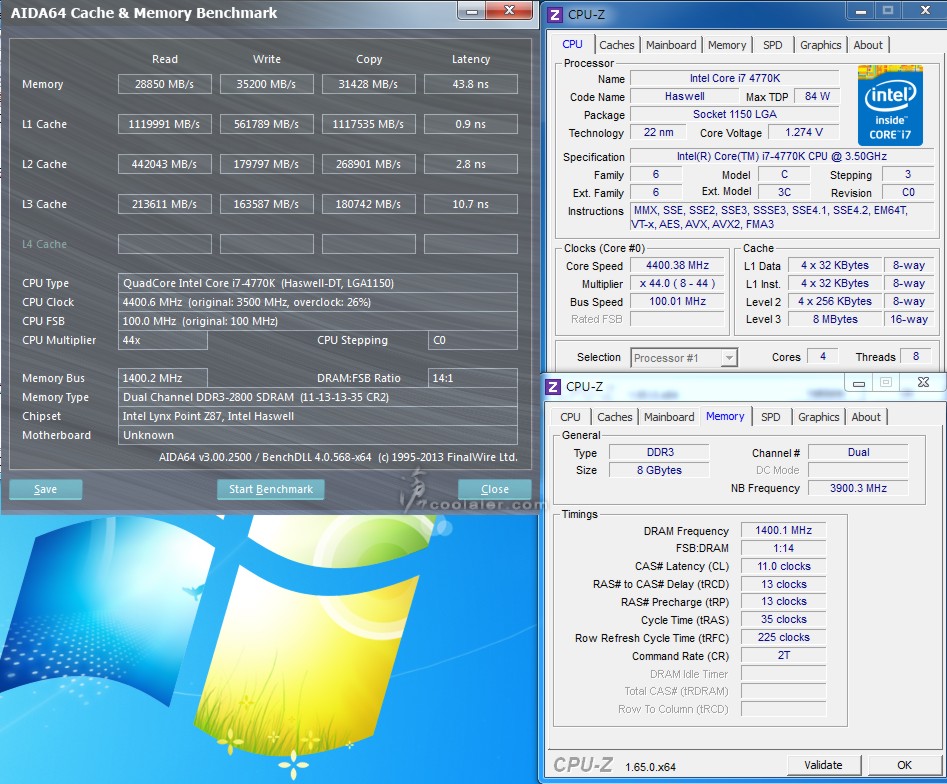This screenshot has width=947, height=784.
Task: Open About tab in upper CPU-Z window
Action: (x=868, y=45)
